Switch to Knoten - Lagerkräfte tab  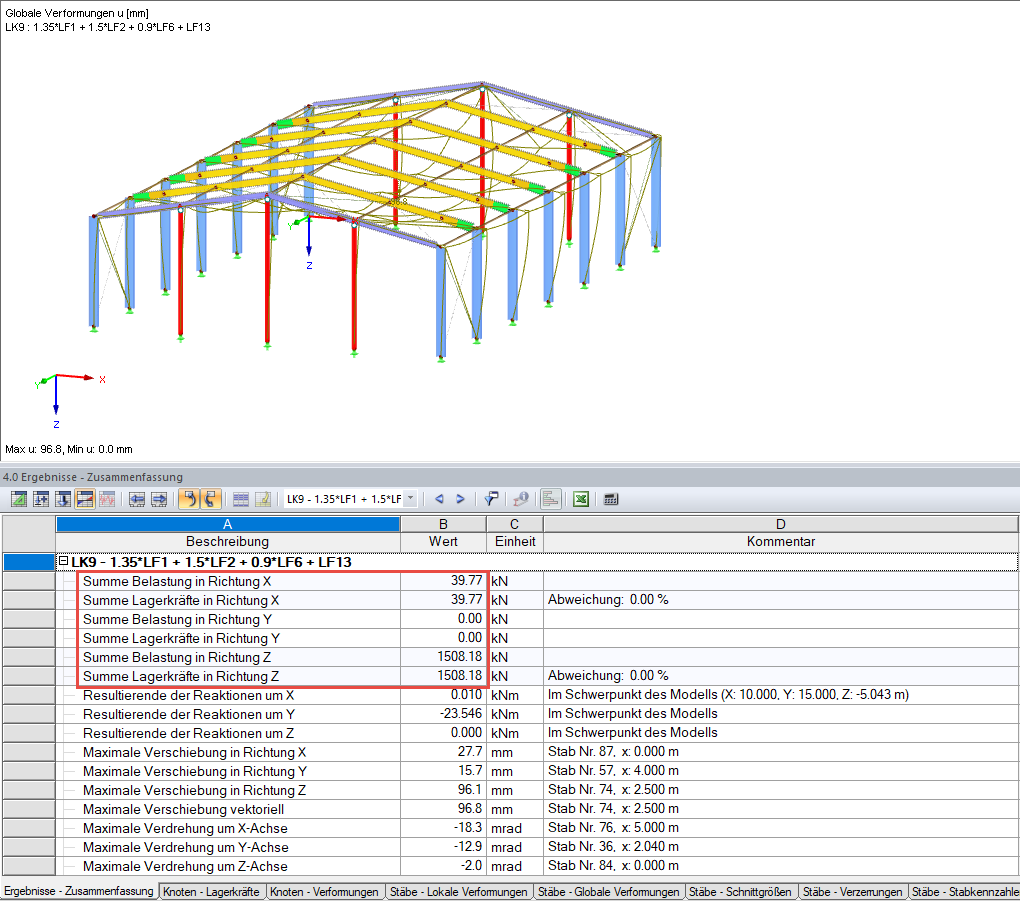[211, 892]
